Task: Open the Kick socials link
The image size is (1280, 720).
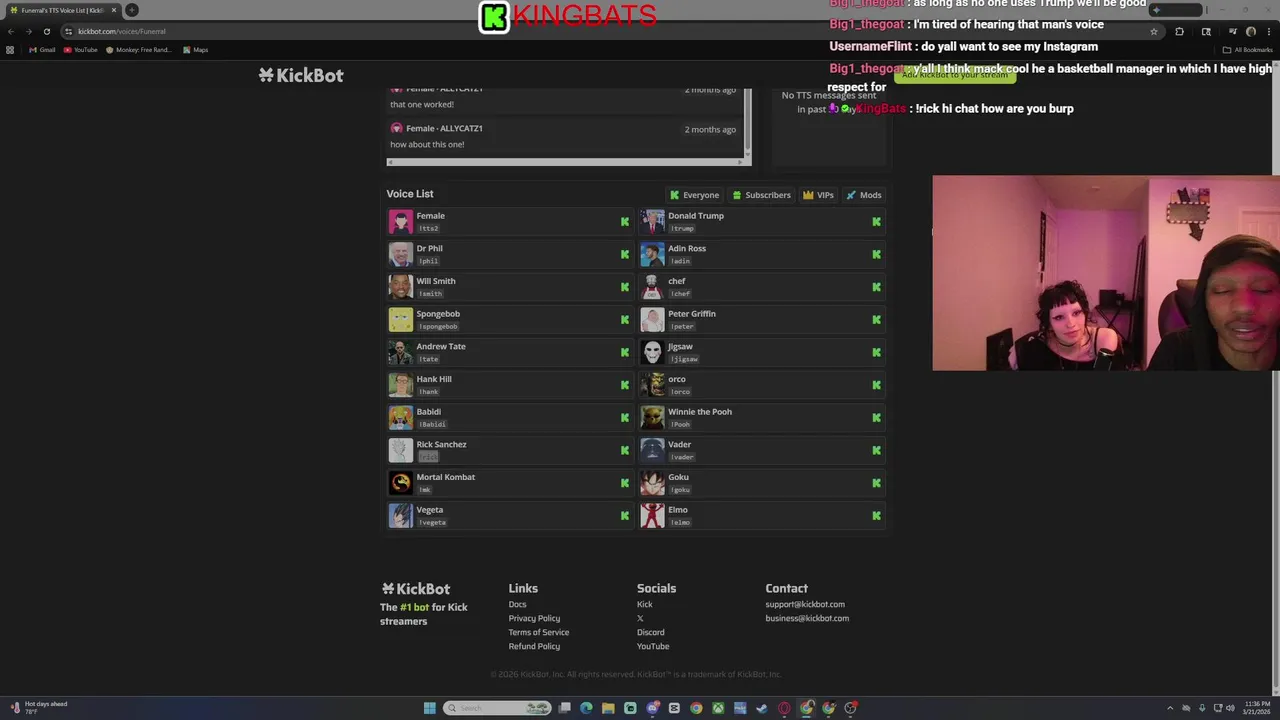Action: coord(644,604)
